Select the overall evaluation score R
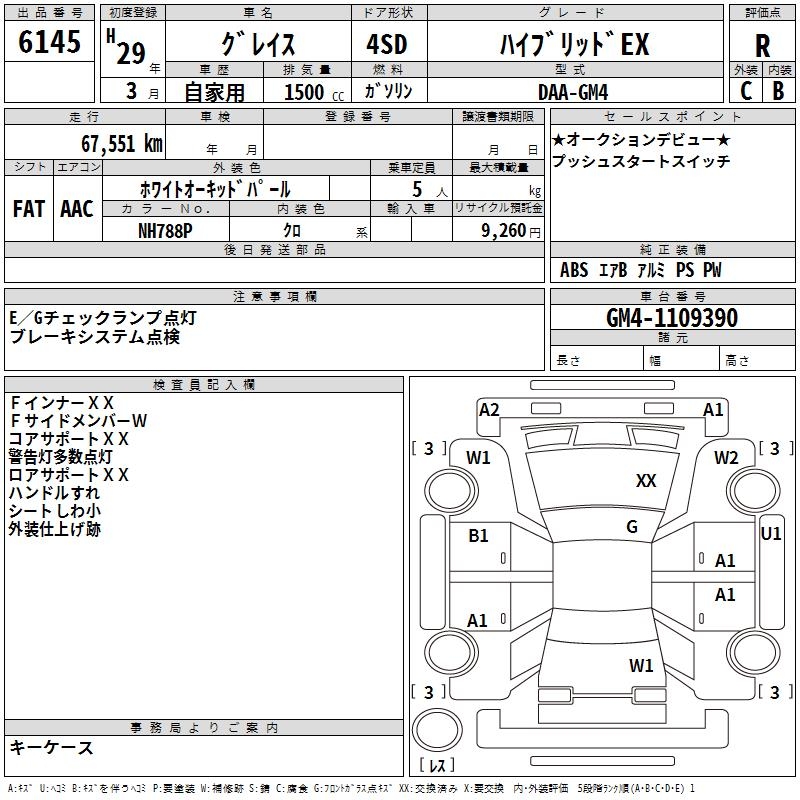 (762, 45)
